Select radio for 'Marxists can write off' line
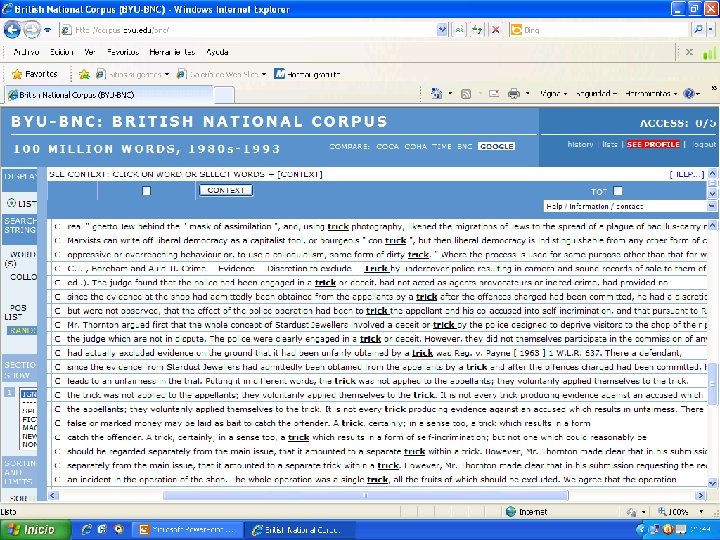Viewport: 720px width, 540px height. pos(58,241)
